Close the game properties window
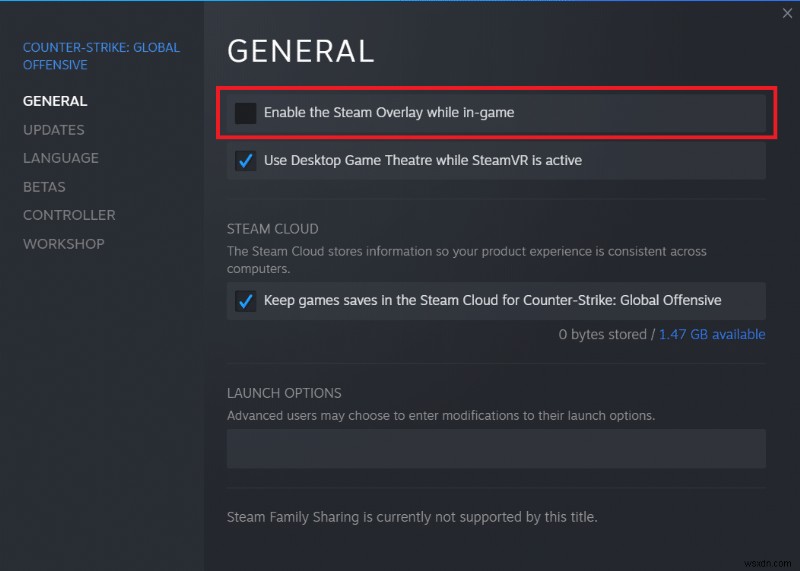 tap(787, 13)
